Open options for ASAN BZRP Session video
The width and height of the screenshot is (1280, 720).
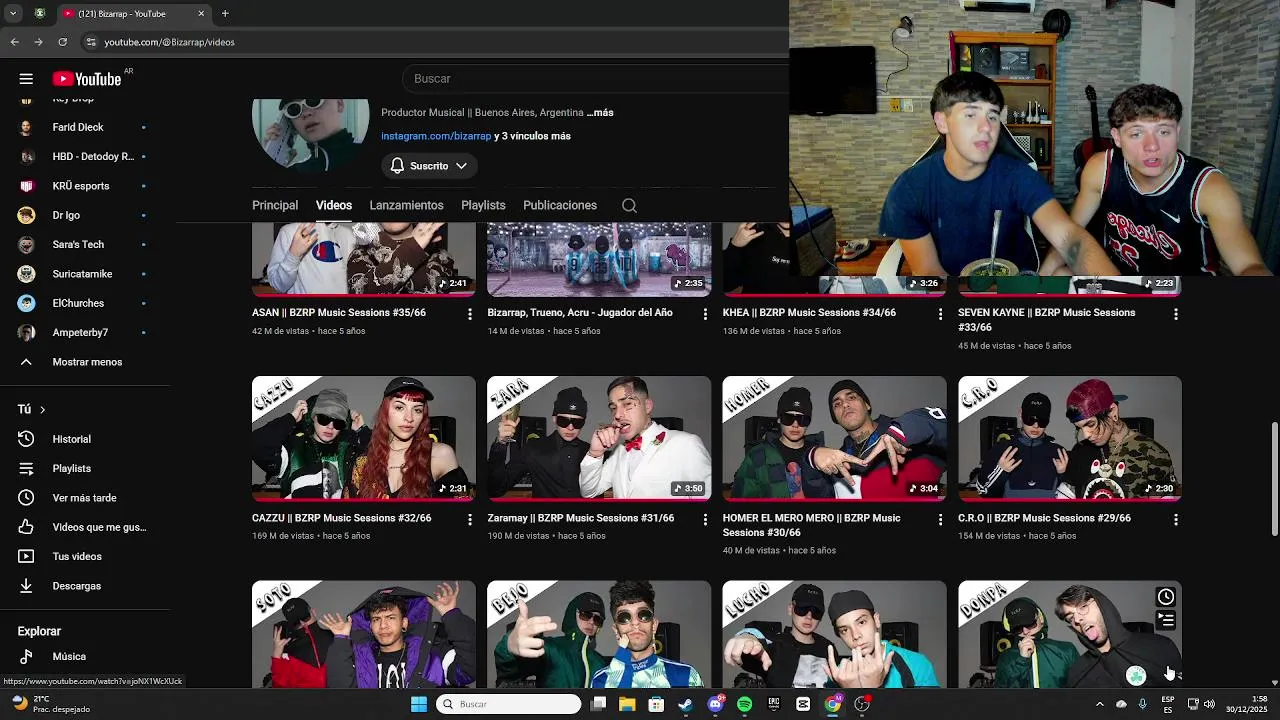click(x=470, y=314)
